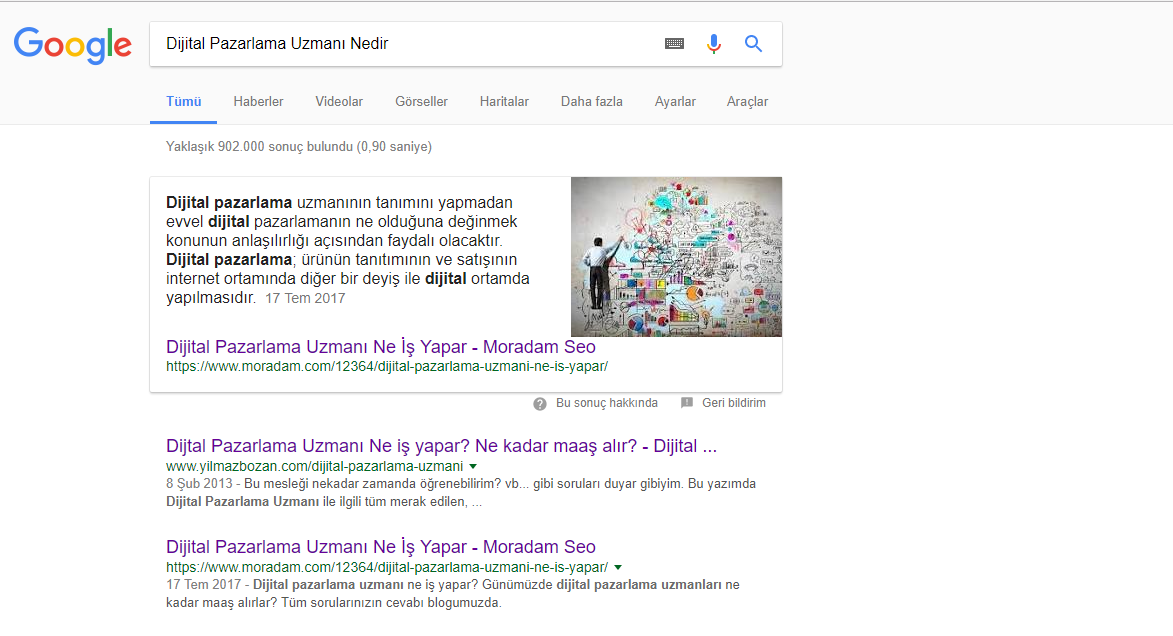Open the Ayarlar menu
The image size is (1173, 636).
pyautogui.click(x=675, y=102)
